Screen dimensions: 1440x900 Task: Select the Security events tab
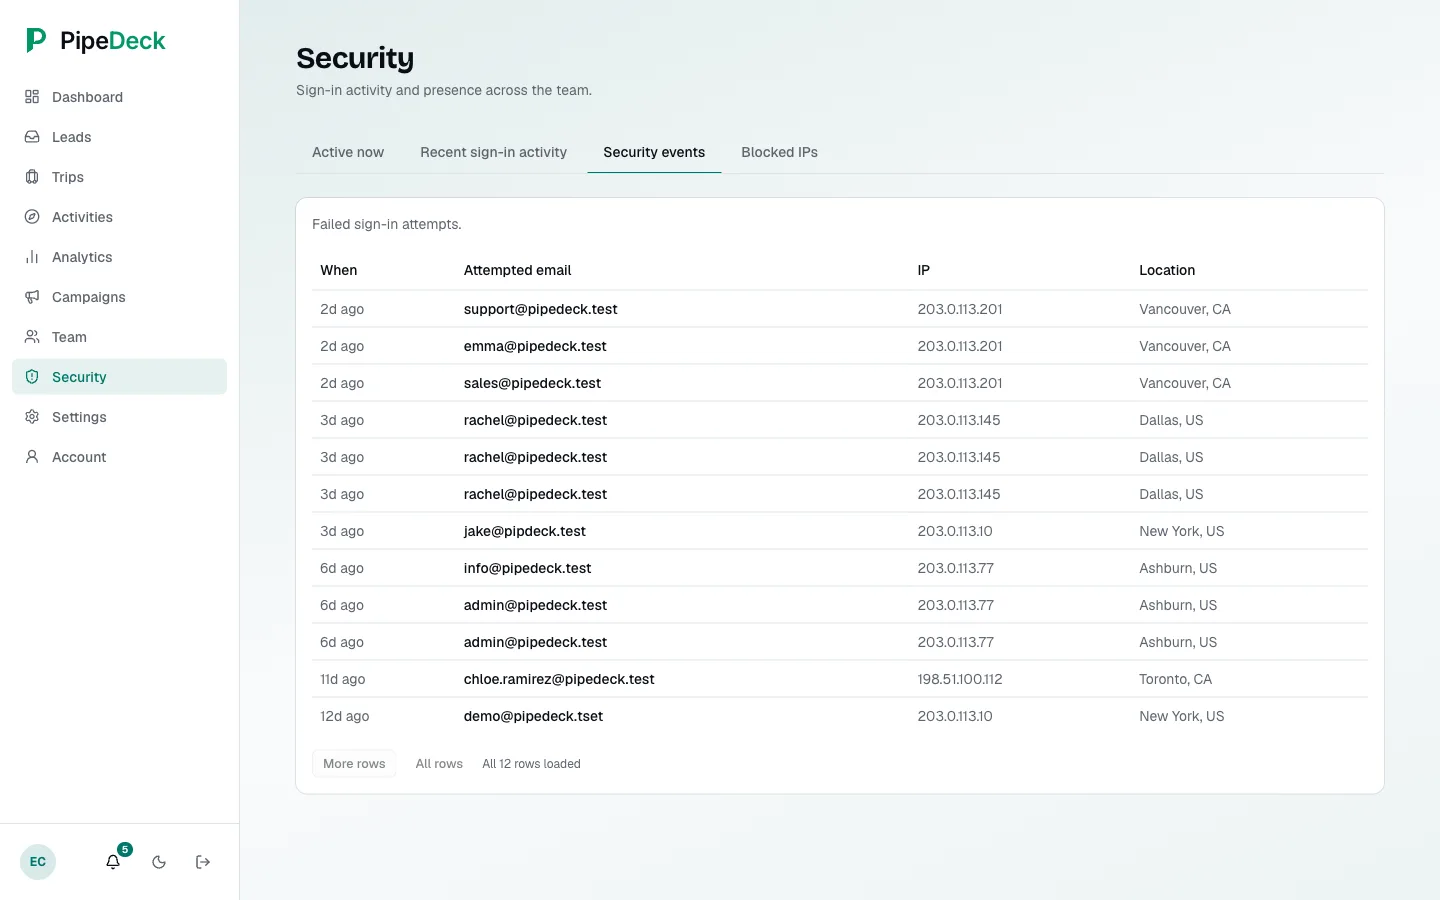[654, 152]
